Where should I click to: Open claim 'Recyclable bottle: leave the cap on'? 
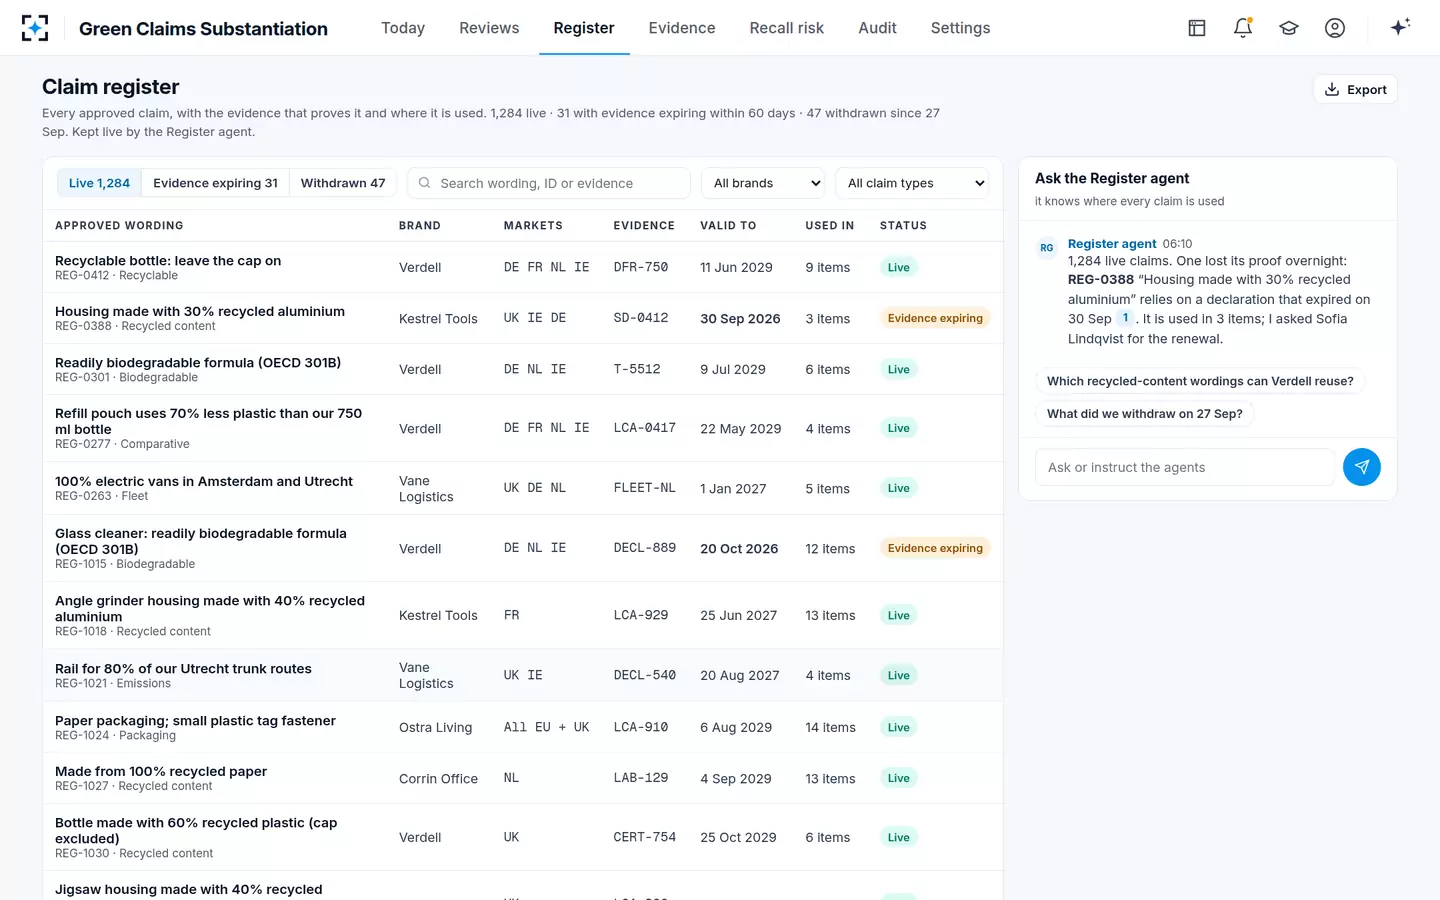(x=523, y=267)
